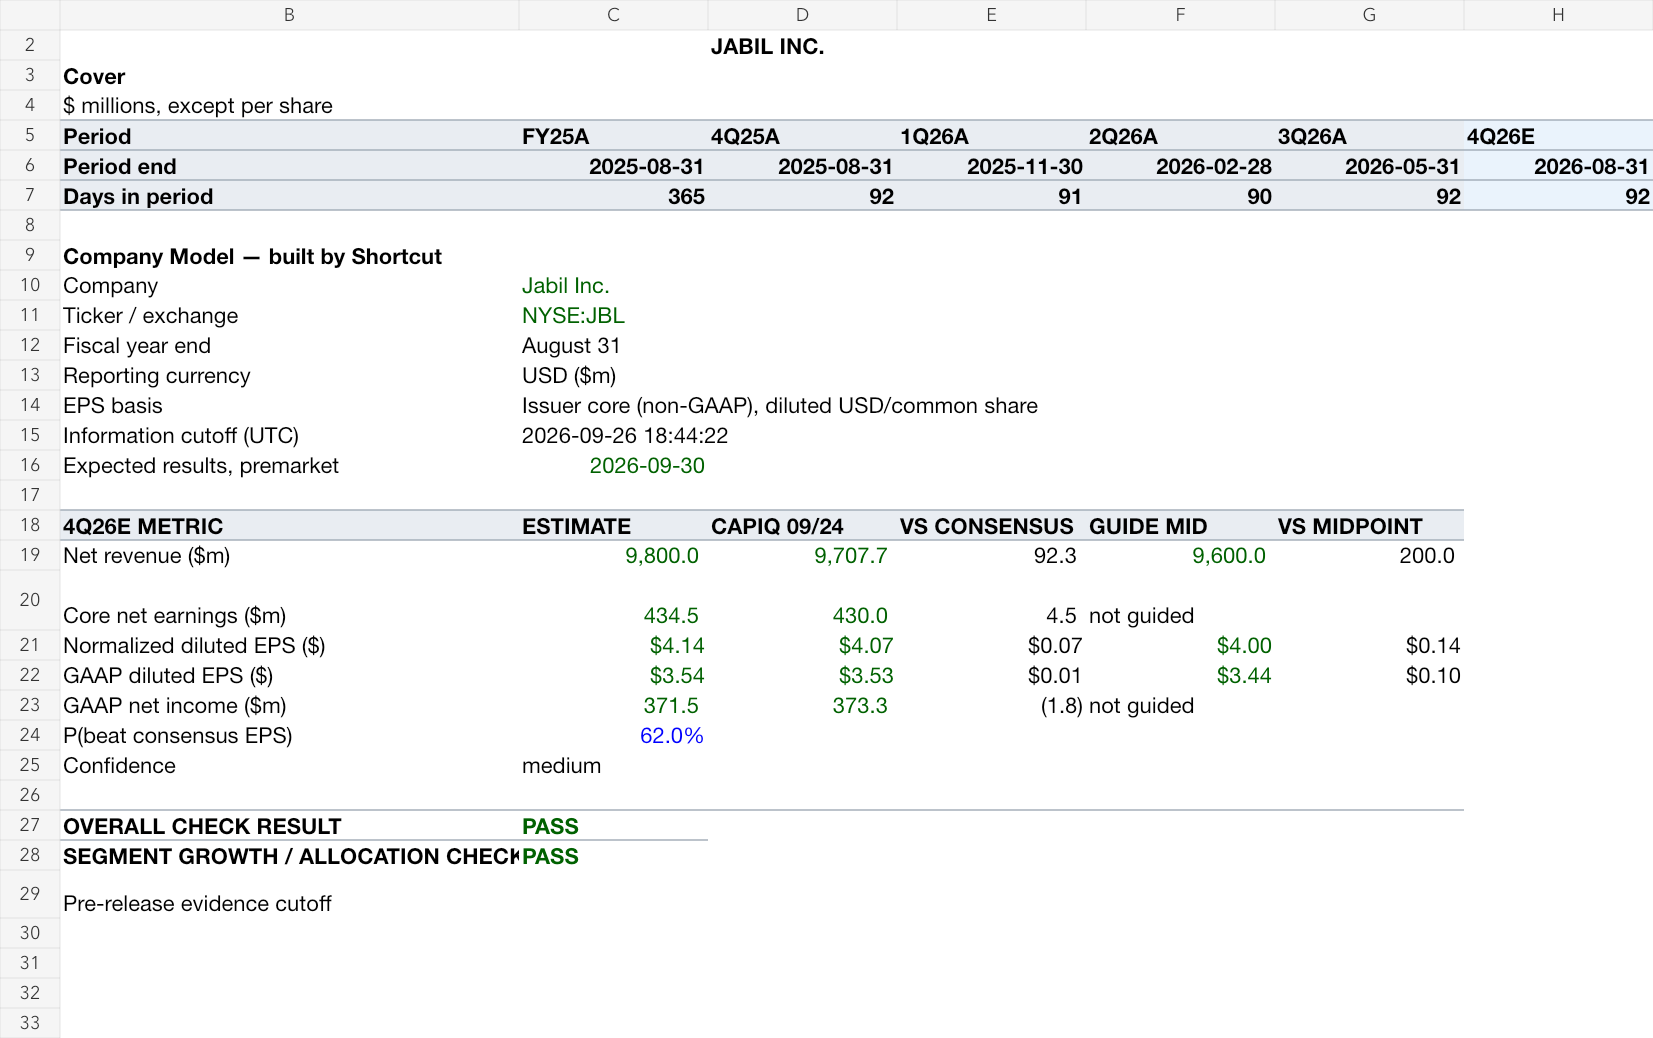Select GAAP EPS guide mid $3.44
This screenshot has width=1653, height=1038.
[1180, 676]
